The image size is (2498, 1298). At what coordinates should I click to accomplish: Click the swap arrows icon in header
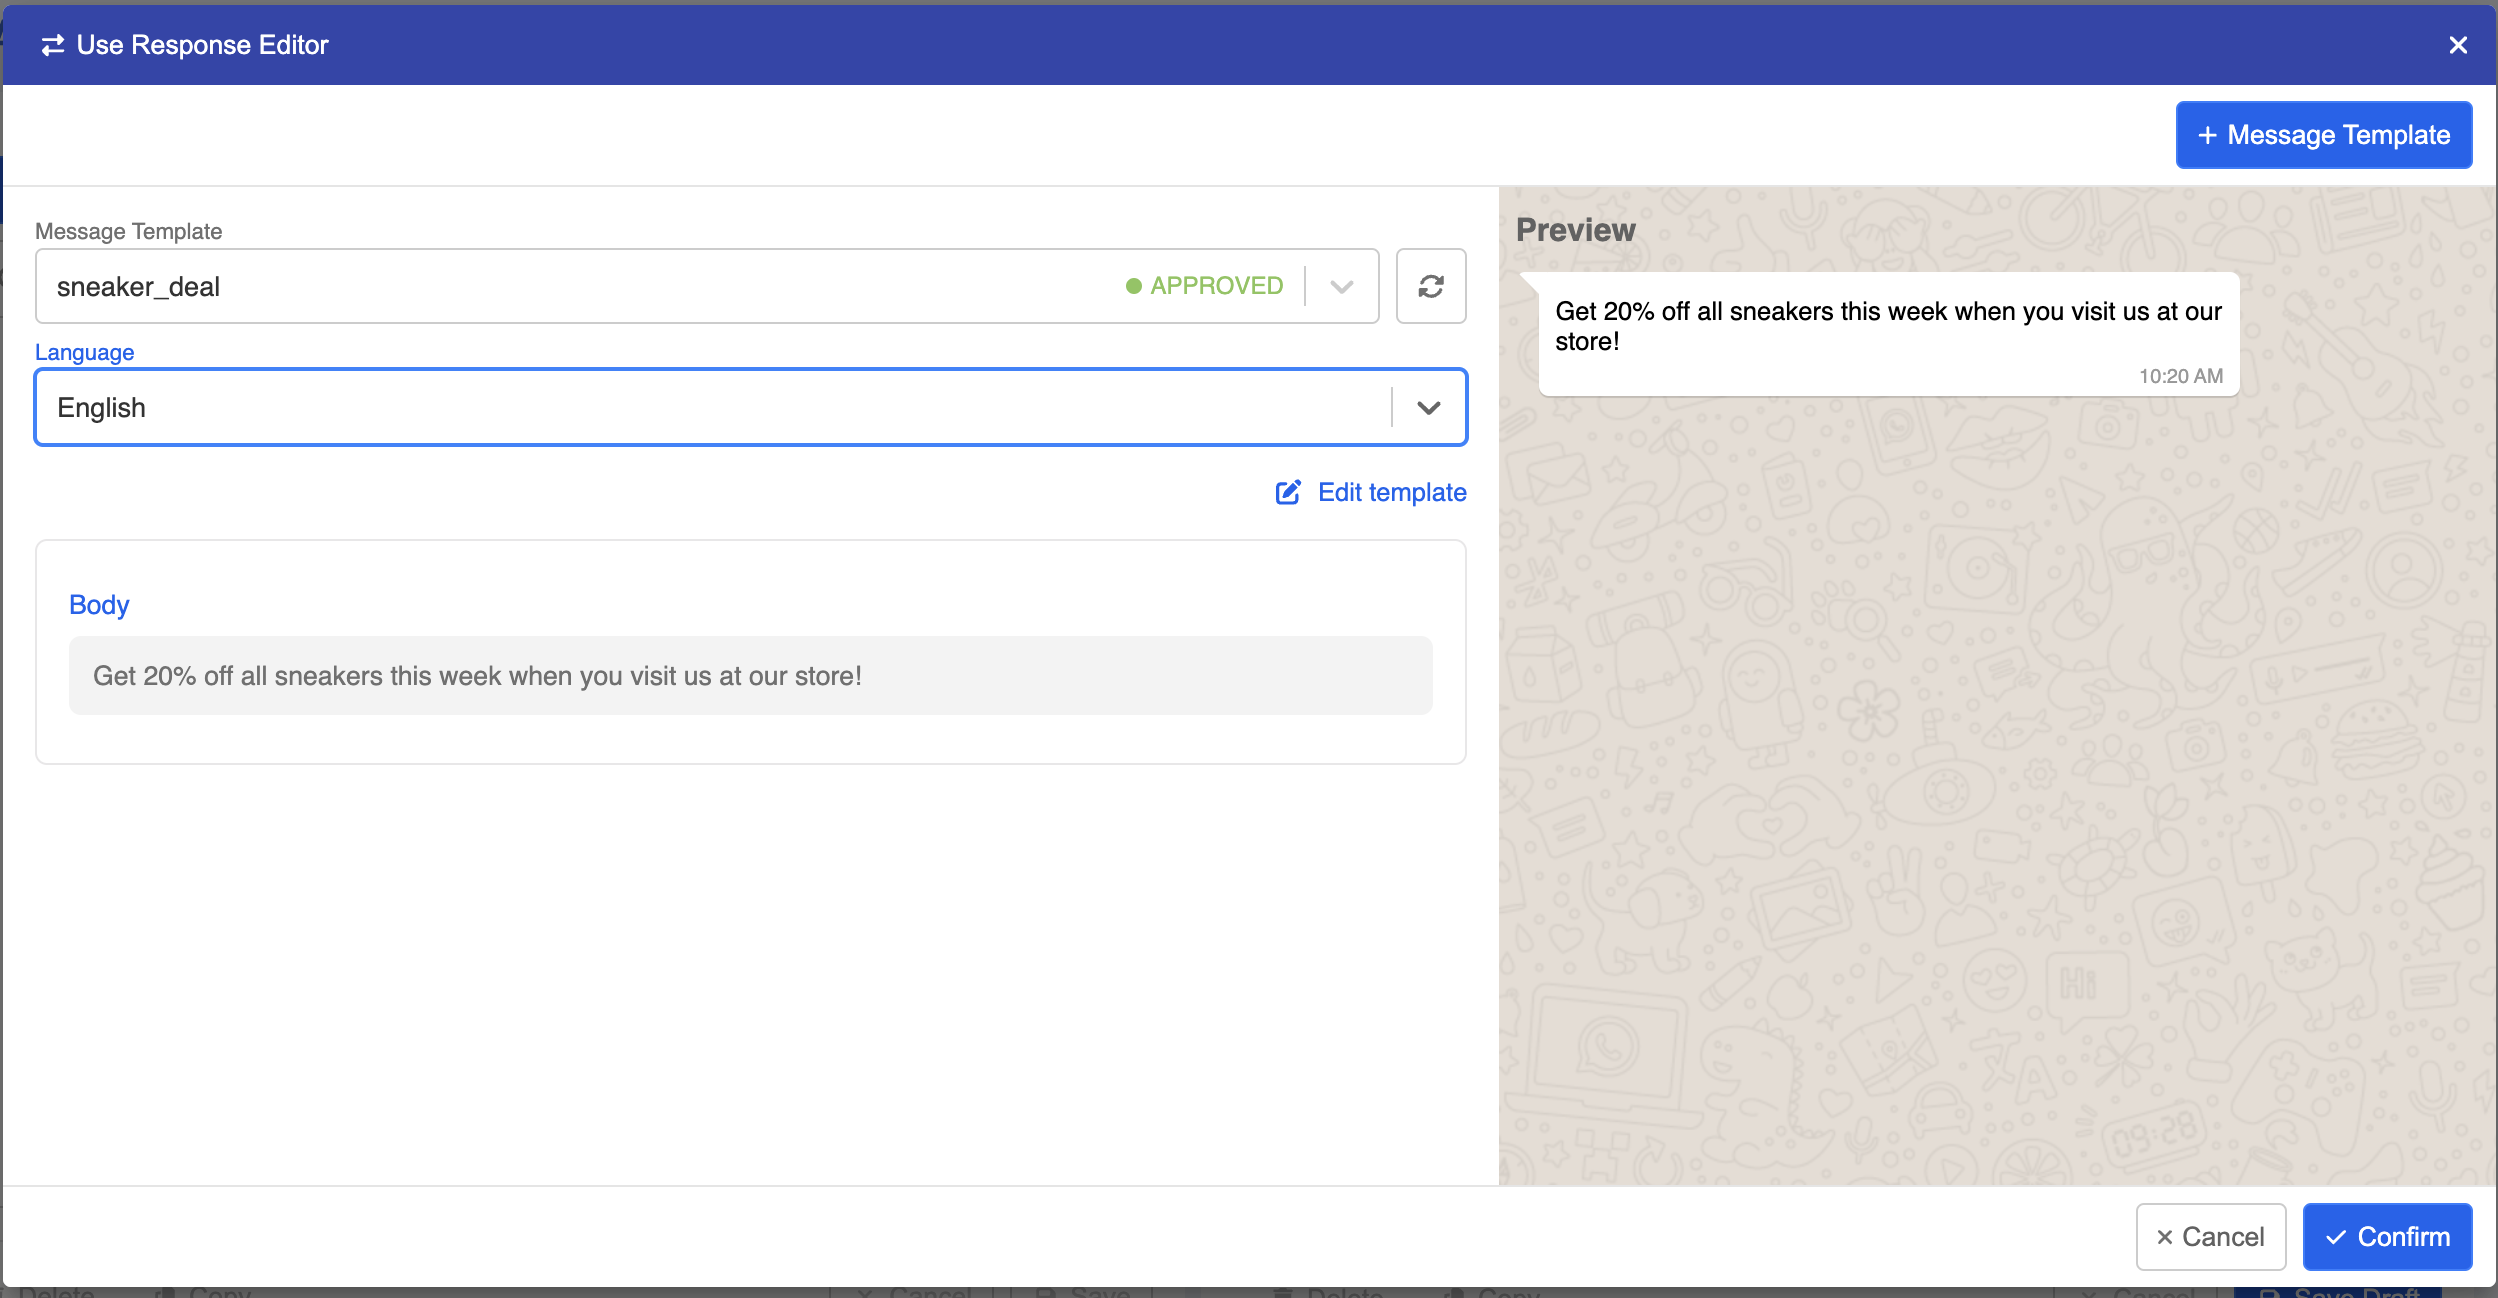(x=52, y=45)
